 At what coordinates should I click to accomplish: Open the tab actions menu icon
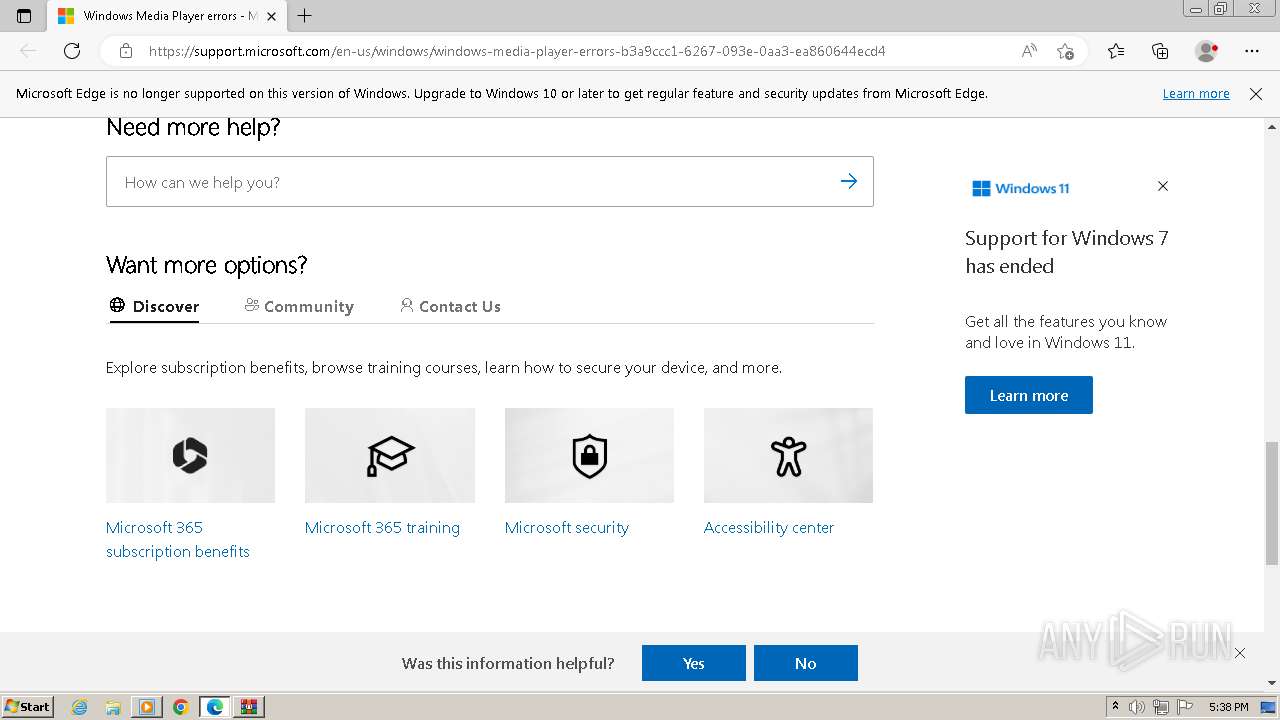tap(24, 16)
